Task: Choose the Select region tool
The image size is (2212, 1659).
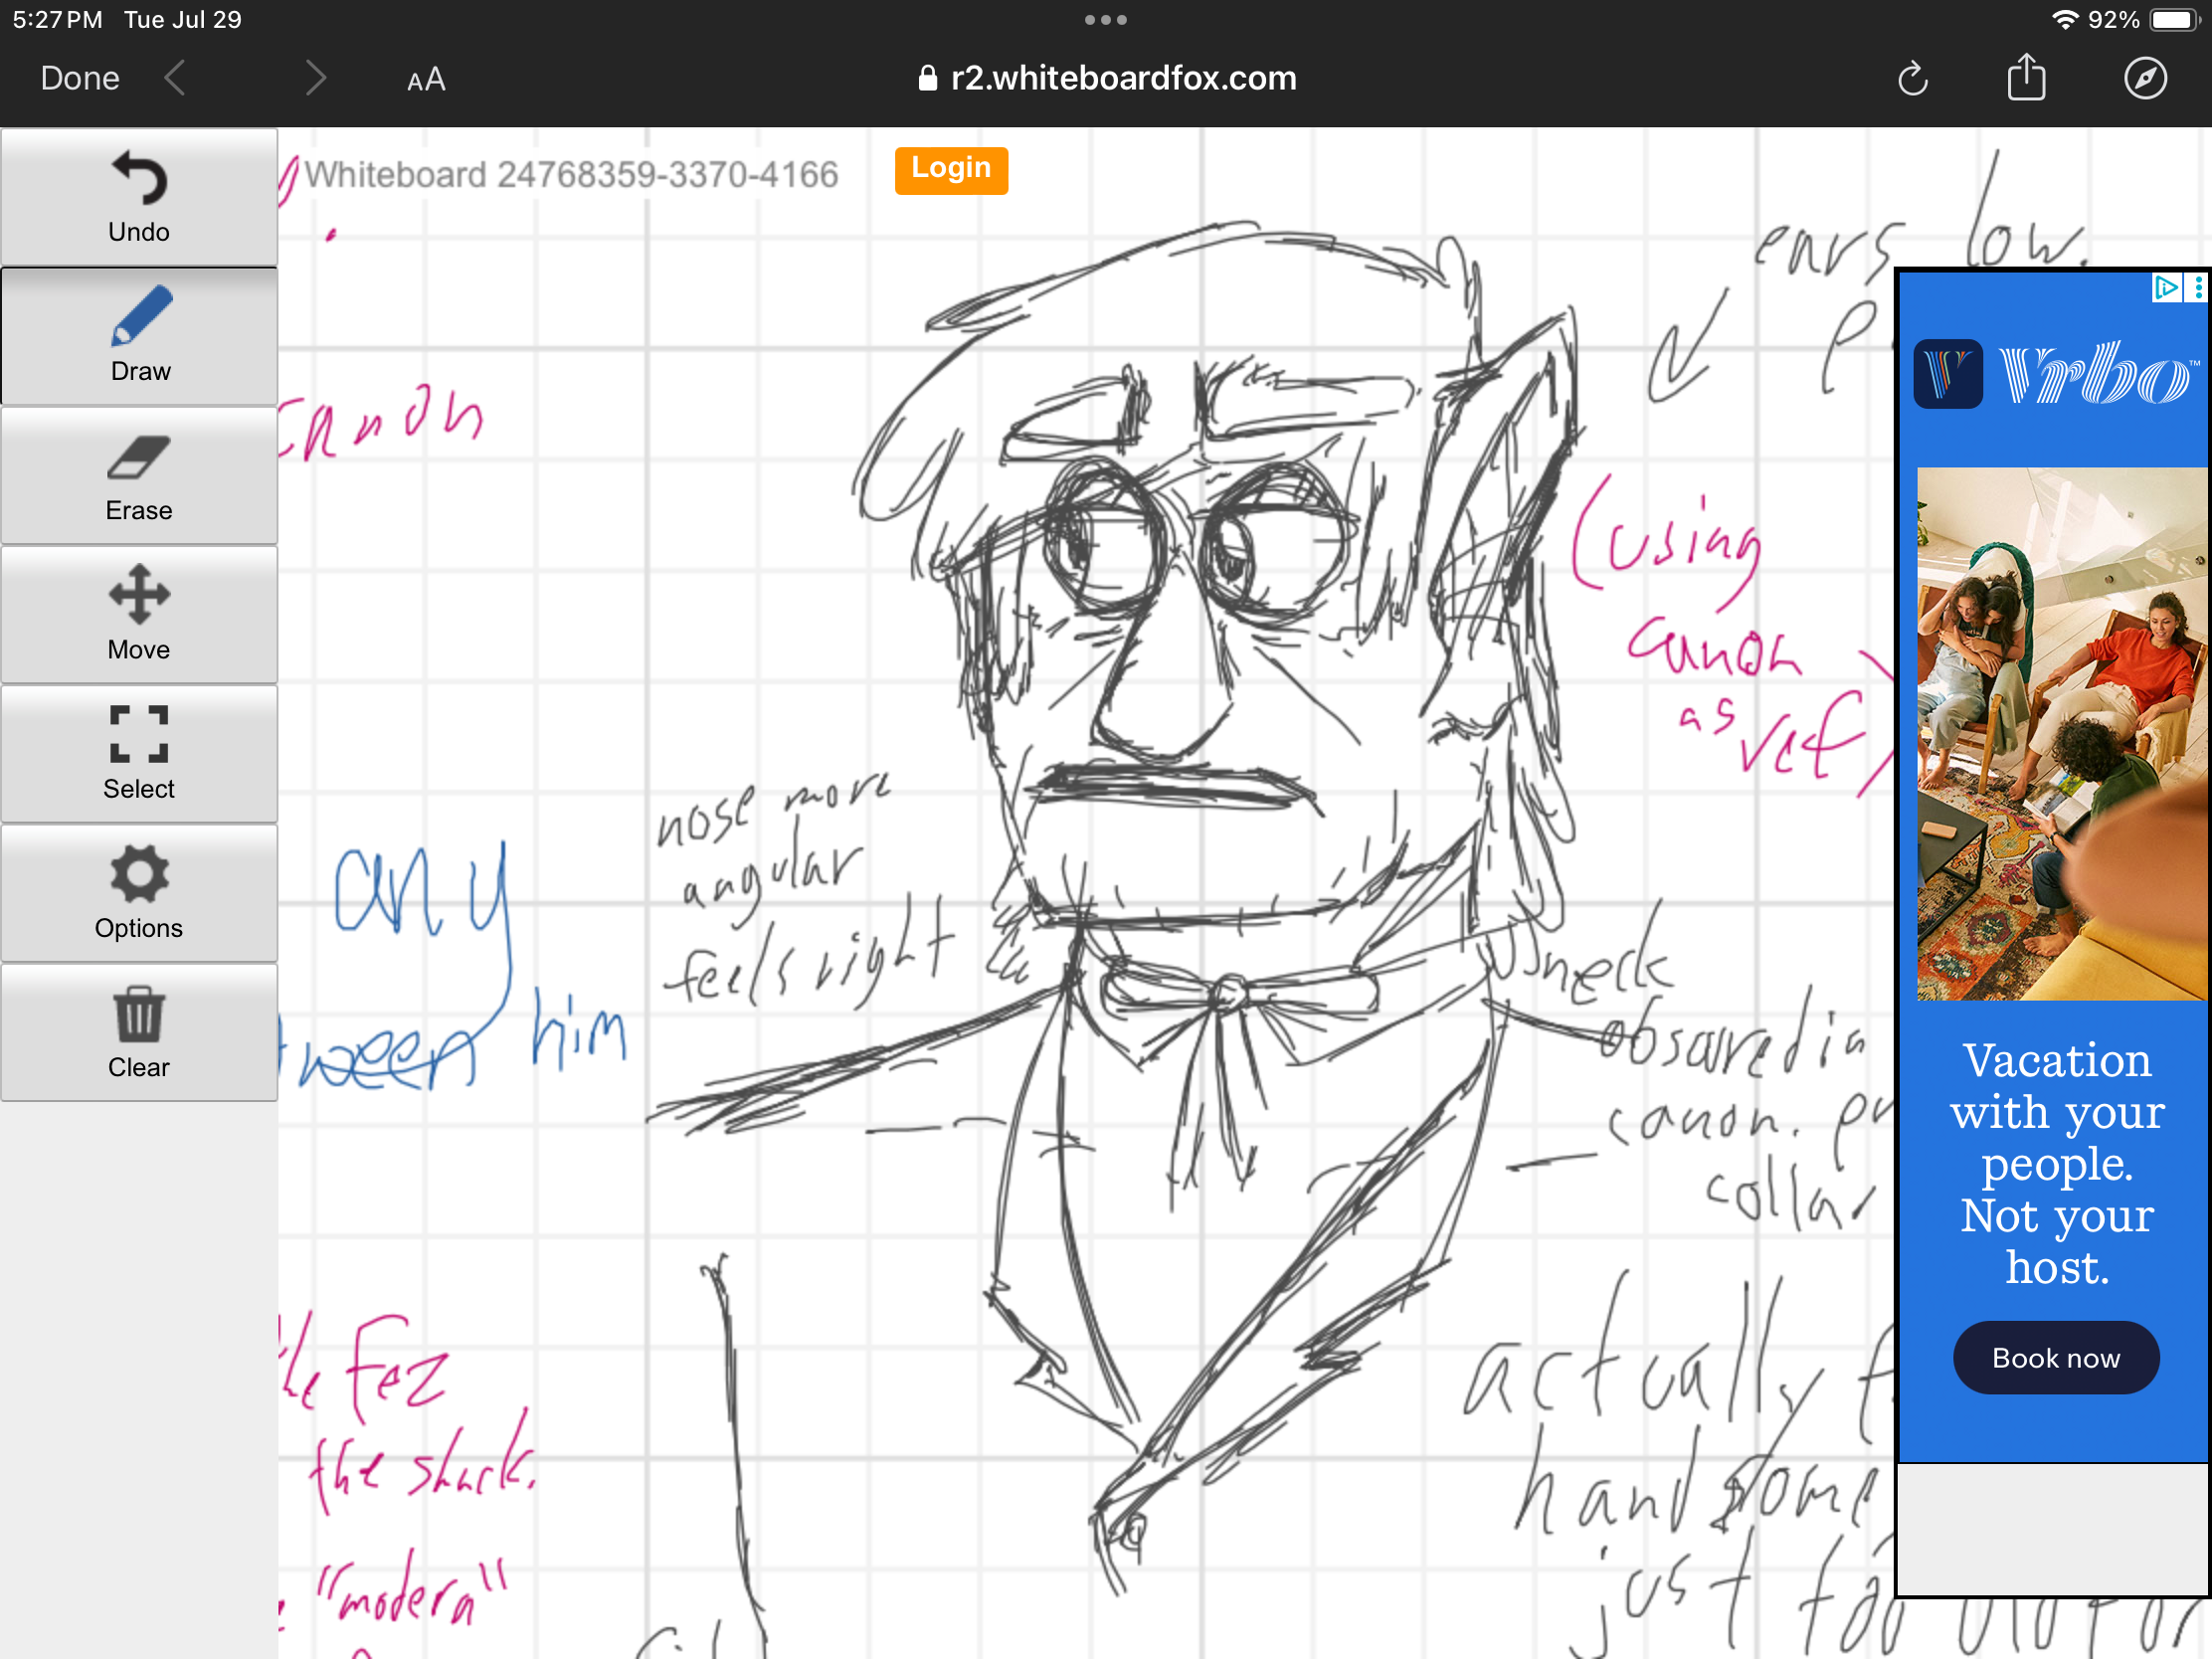Action: pyautogui.click(x=139, y=754)
